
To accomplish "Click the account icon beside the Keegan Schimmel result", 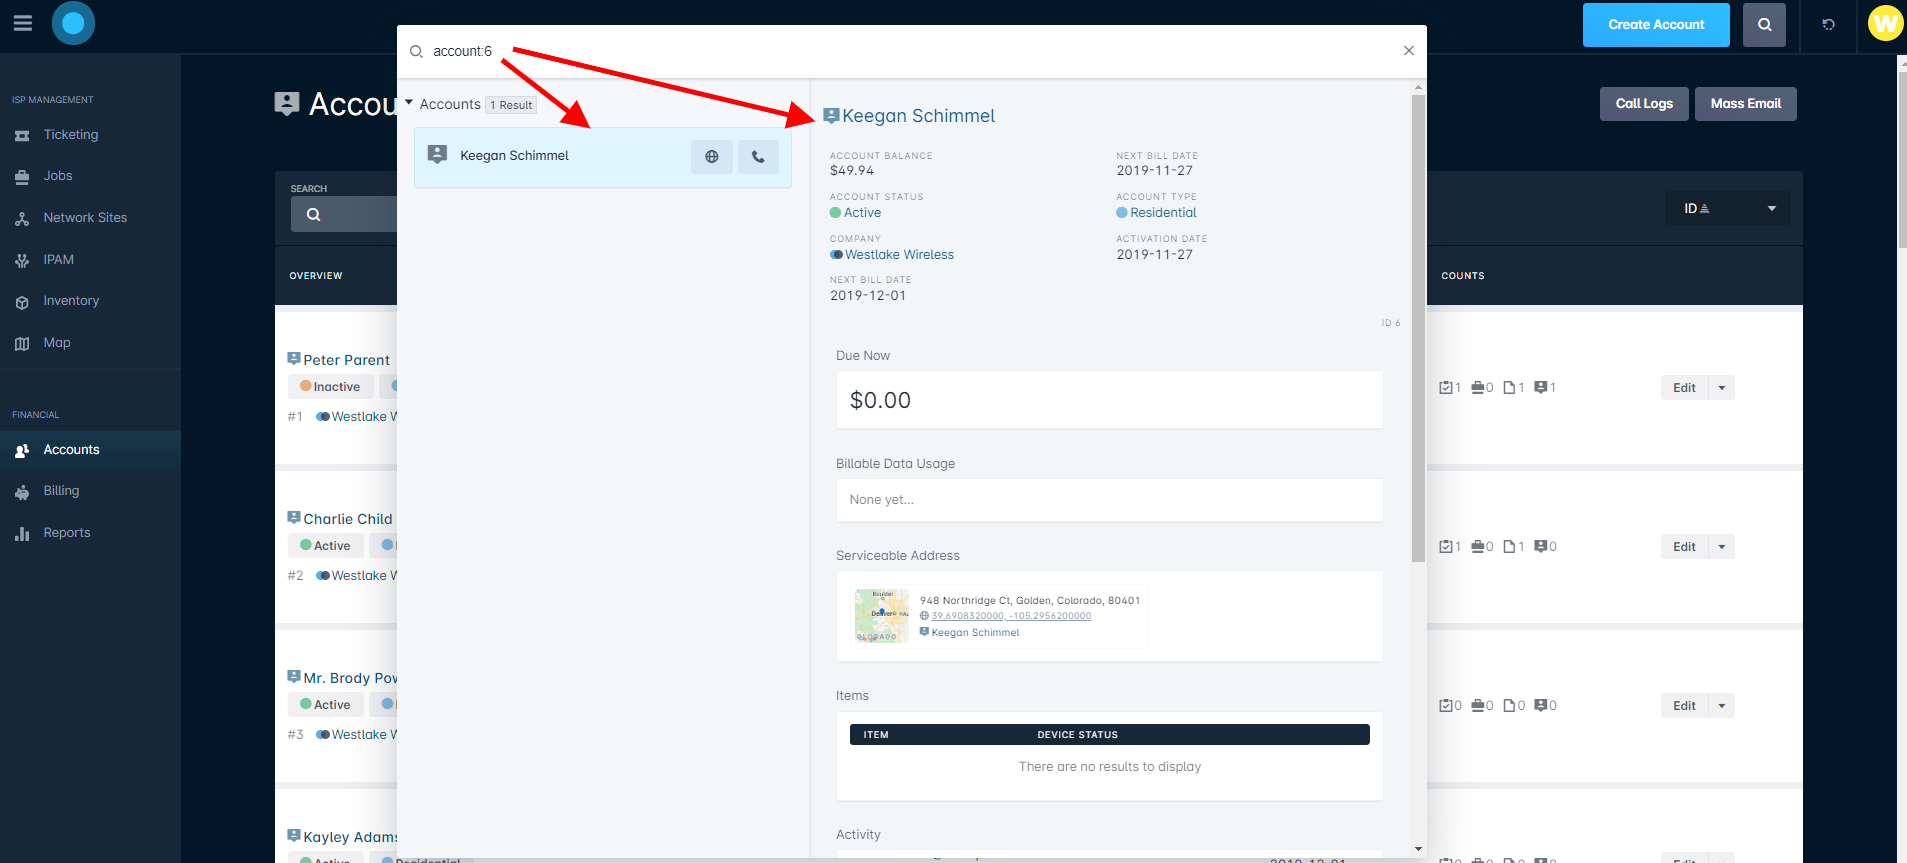I will click(437, 154).
